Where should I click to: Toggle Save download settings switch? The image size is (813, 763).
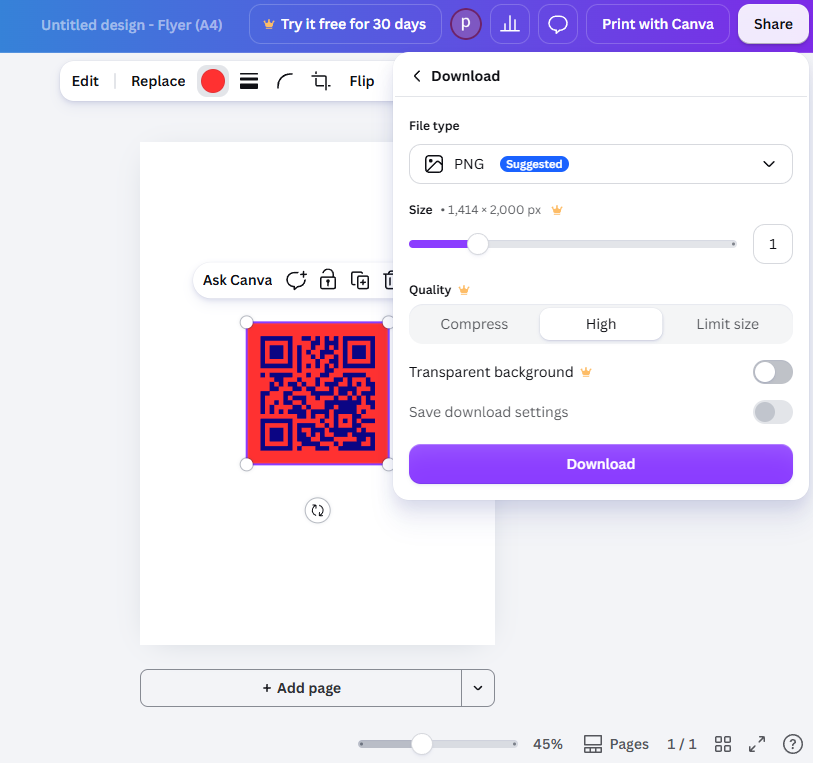[x=773, y=412]
